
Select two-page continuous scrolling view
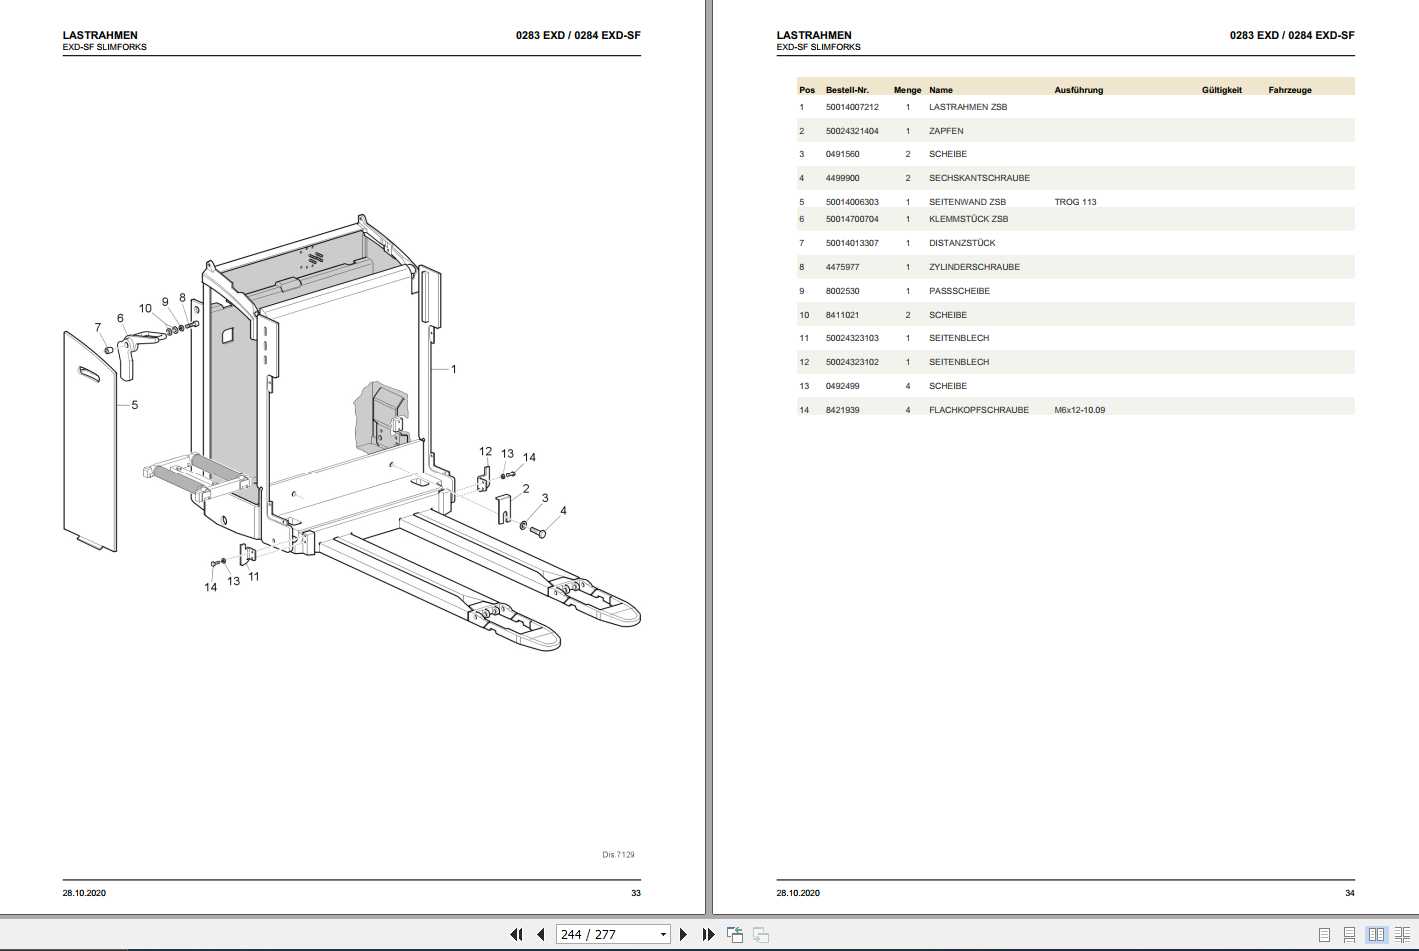(1403, 934)
